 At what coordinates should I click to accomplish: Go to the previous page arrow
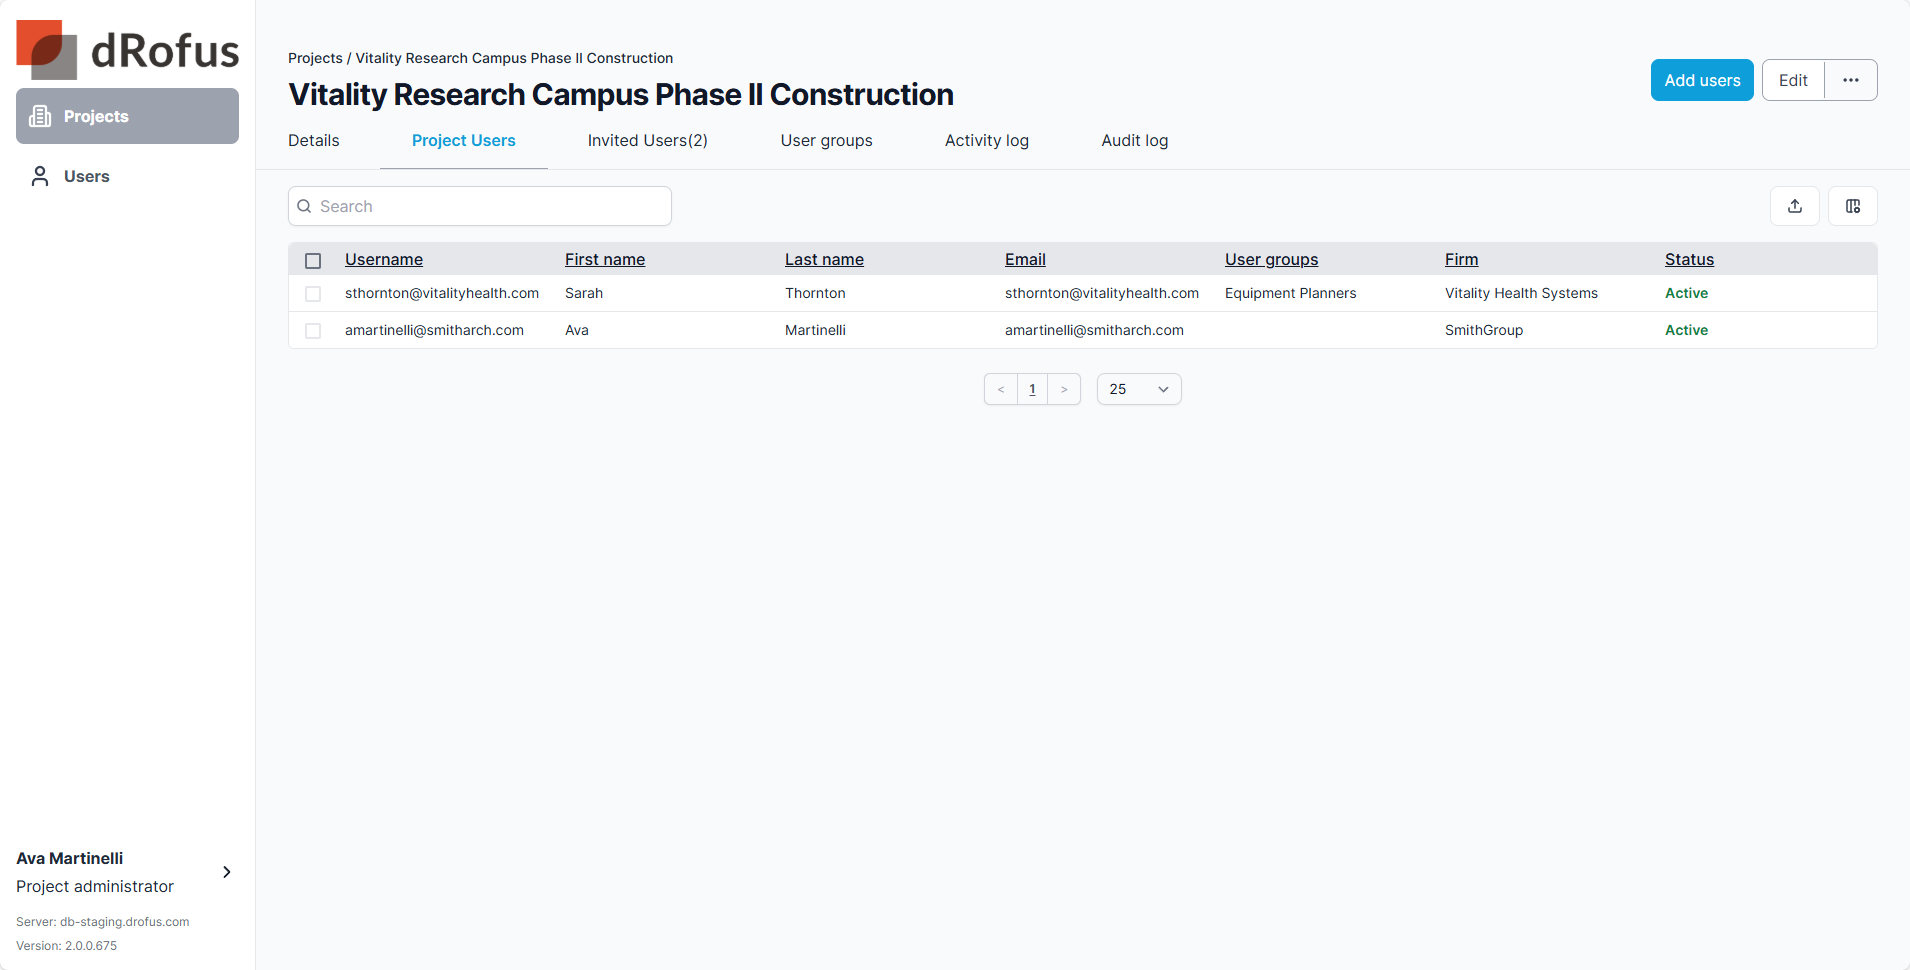(1000, 389)
